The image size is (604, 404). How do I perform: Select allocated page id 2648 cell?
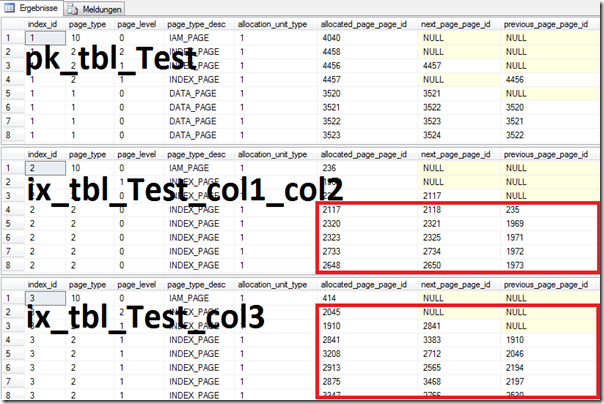pos(367,265)
